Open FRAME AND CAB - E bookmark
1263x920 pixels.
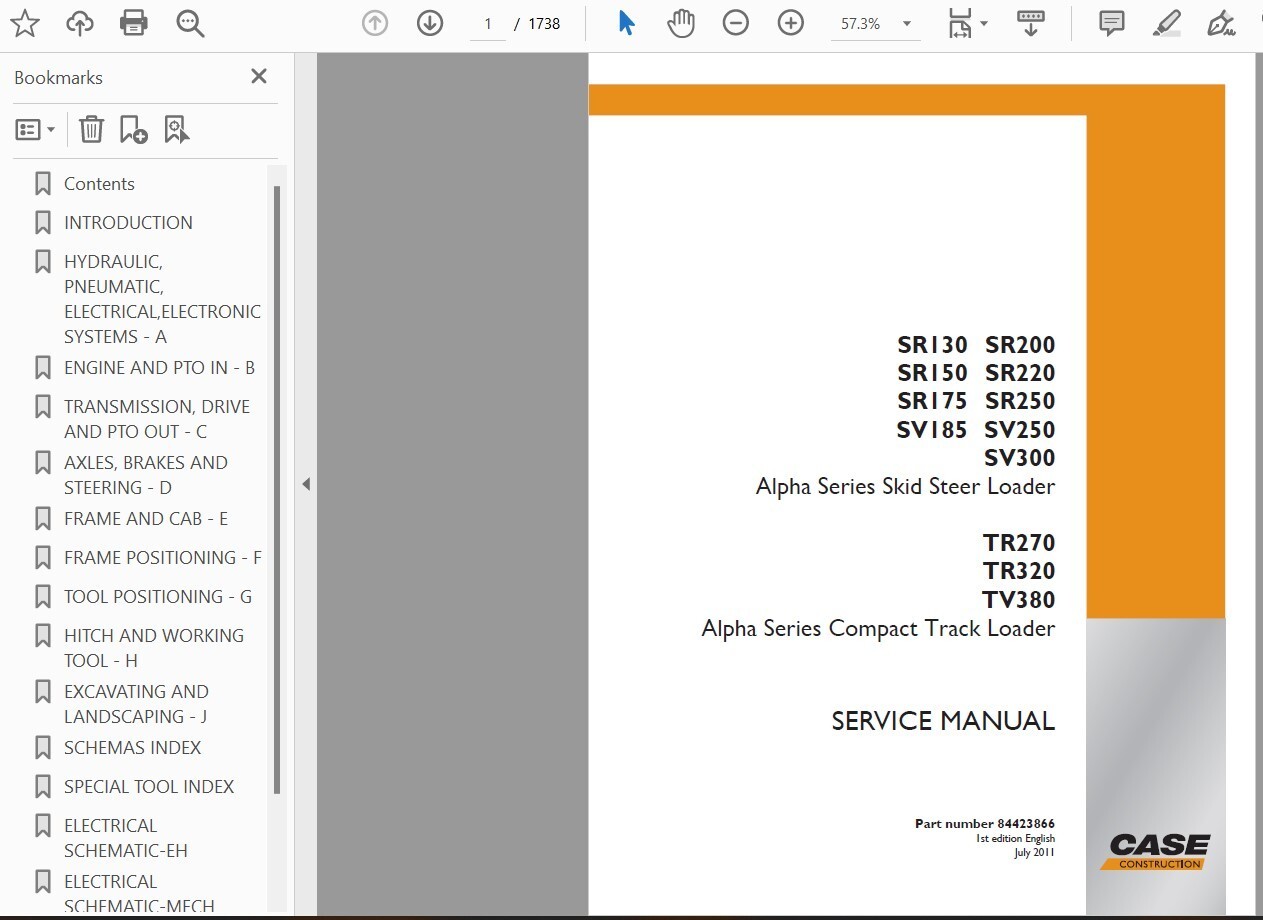click(x=146, y=518)
